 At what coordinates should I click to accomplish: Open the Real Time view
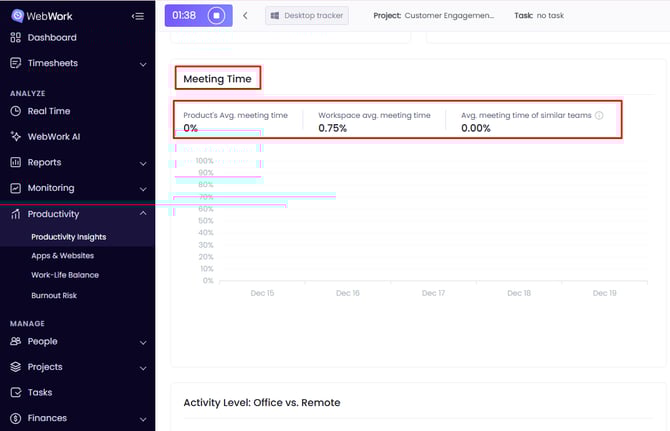48,111
